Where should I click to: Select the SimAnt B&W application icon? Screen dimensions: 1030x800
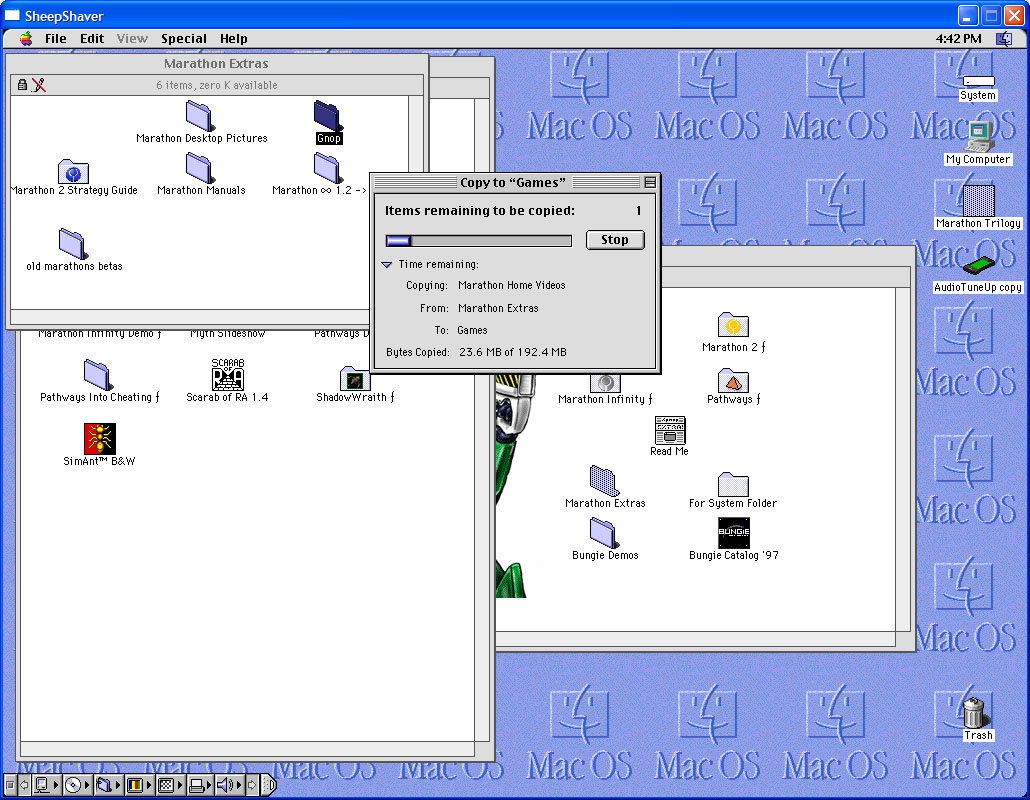(x=100, y=438)
